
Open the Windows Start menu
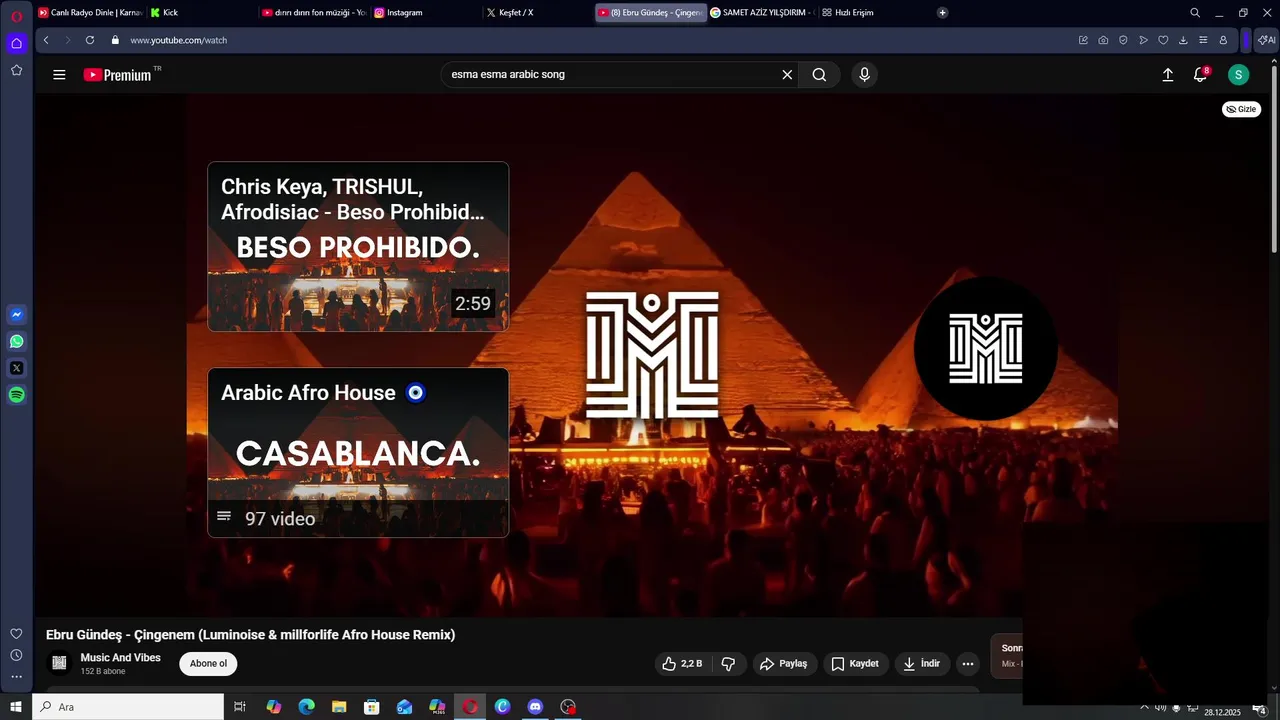pos(16,707)
